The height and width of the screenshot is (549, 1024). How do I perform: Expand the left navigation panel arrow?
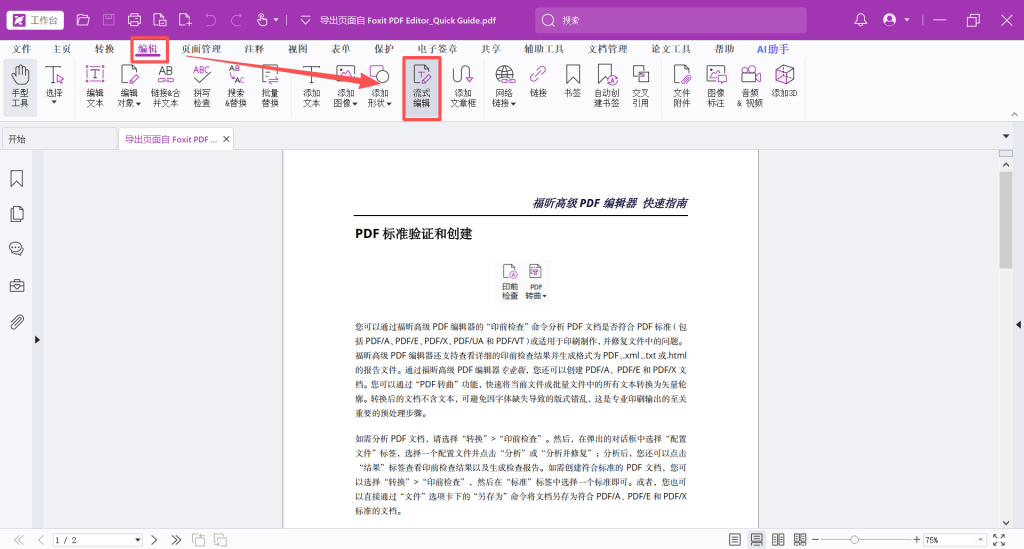[x=37, y=339]
